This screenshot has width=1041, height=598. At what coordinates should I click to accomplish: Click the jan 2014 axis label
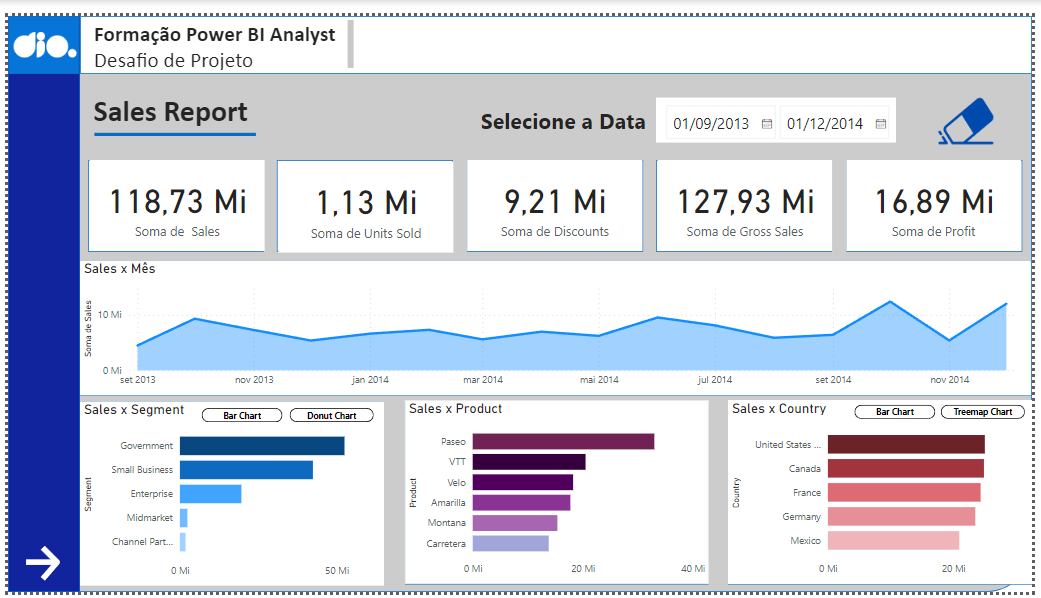coord(370,380)
